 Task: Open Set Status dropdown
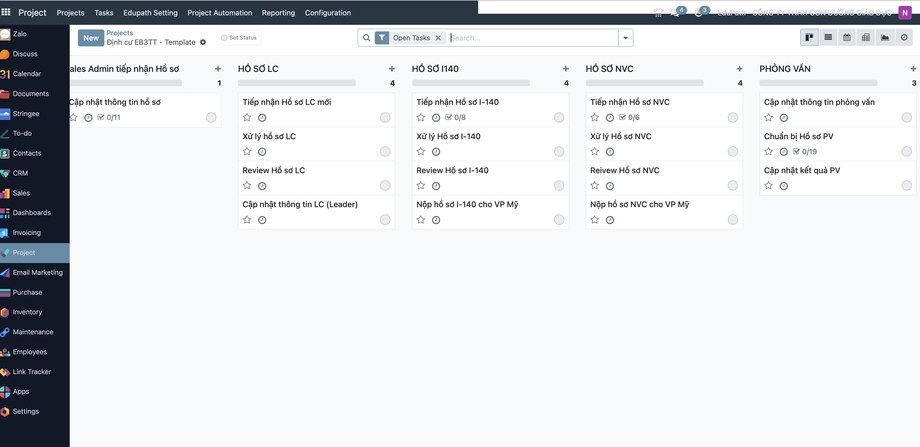(239, 38)
